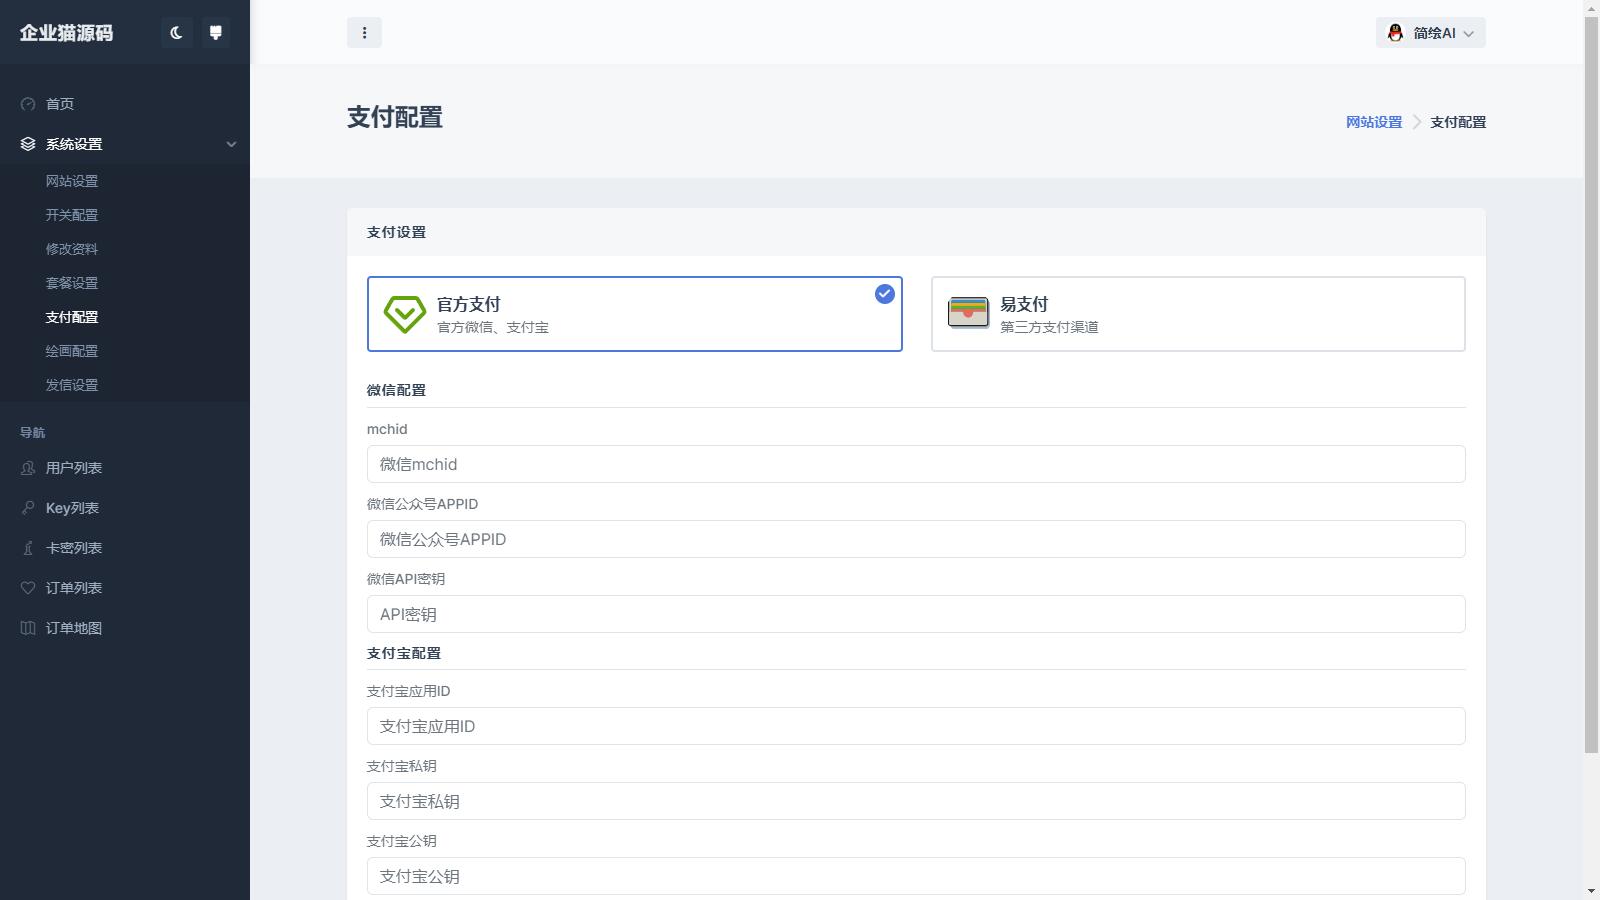Image resolution: width=1600 pixels, height=900 pixels.
Task: Toggle dark mode with the moon icon
Action: (x=177, y=33)
